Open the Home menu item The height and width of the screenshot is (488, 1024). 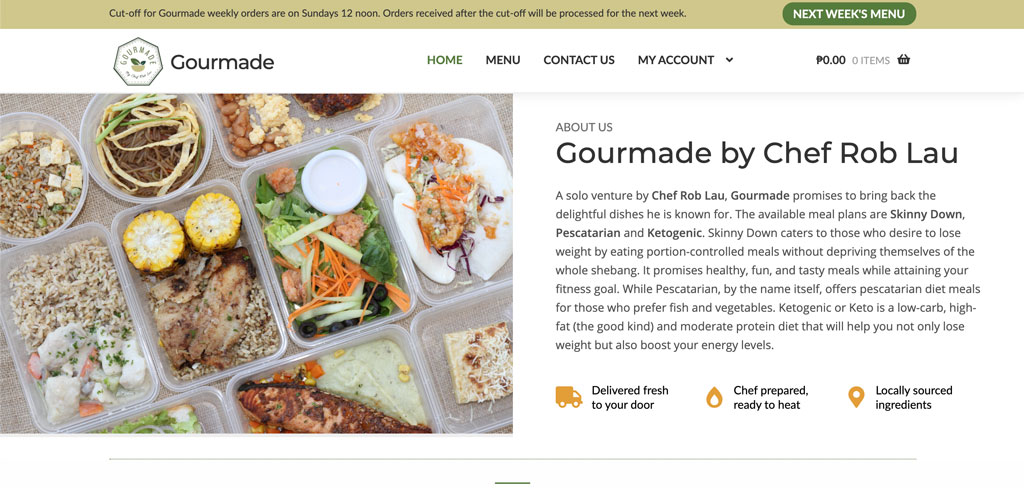[444, 60]
